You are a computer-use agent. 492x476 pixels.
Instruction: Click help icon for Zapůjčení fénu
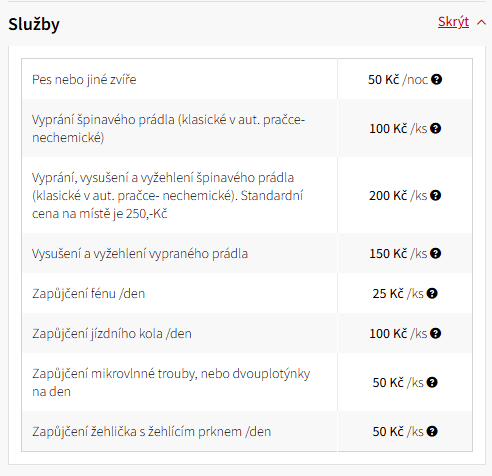[x=432, y=293]
